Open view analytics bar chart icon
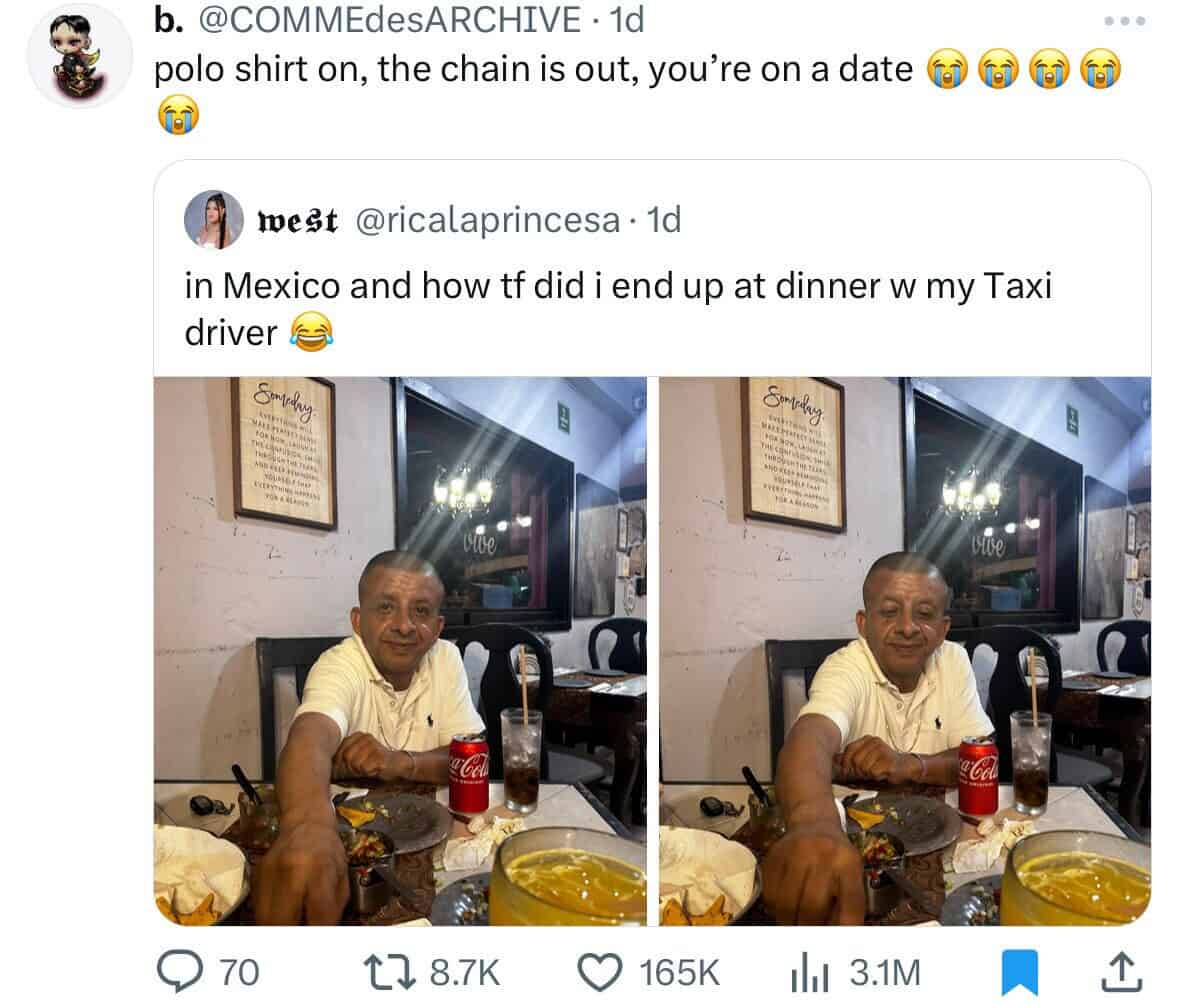 811,973
